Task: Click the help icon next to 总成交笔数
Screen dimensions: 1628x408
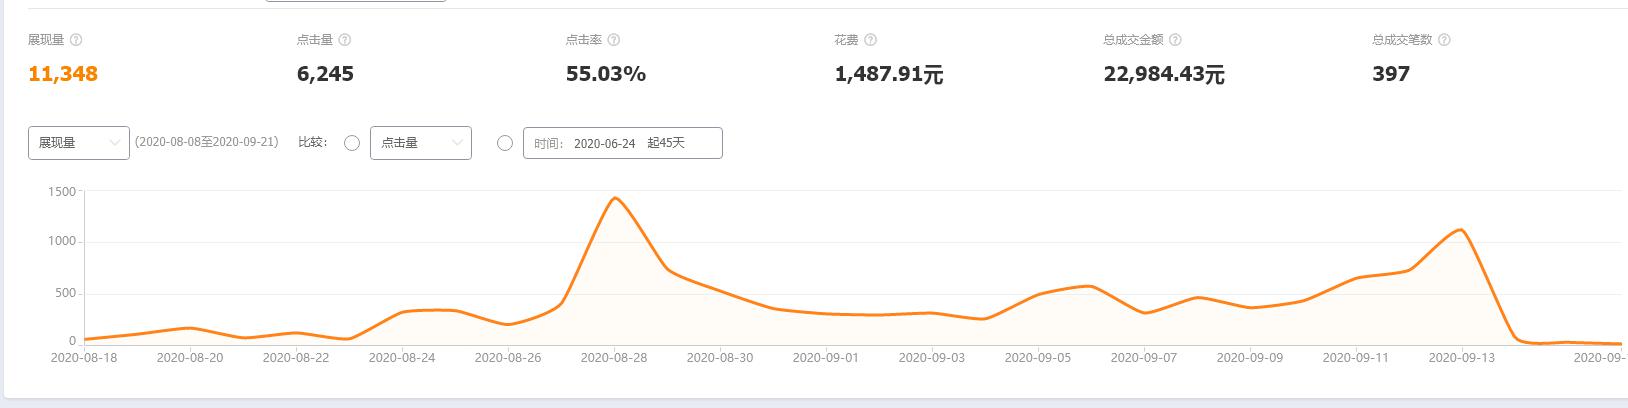Action: pos(1444,40)
